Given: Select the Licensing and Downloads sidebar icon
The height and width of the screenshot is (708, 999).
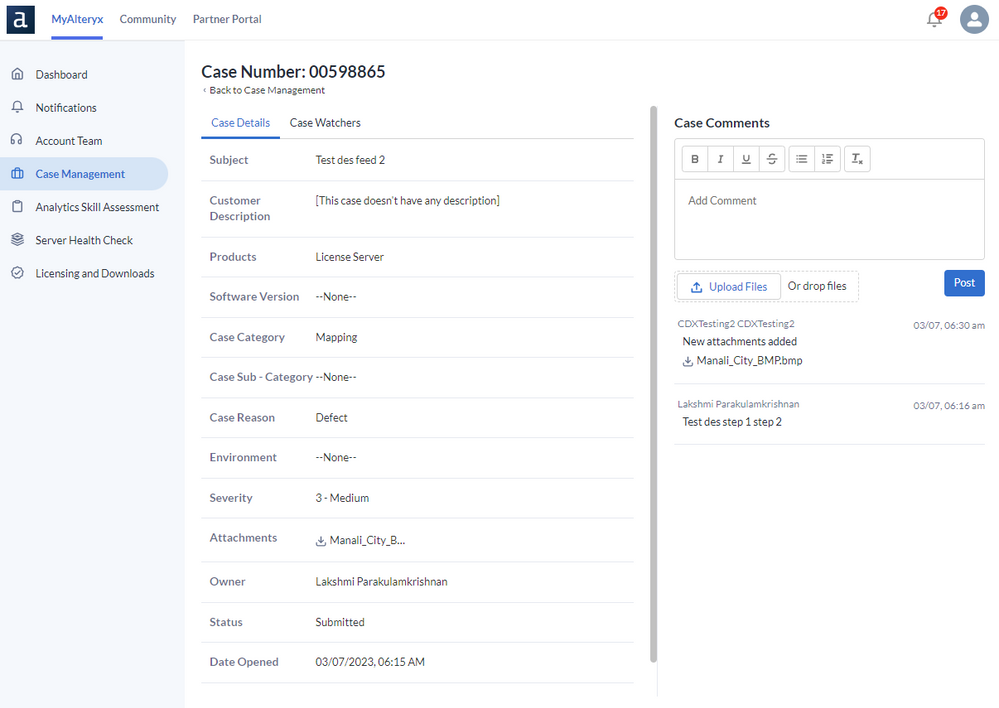Looking at the screenshot, I should click(x=17, y=273).
